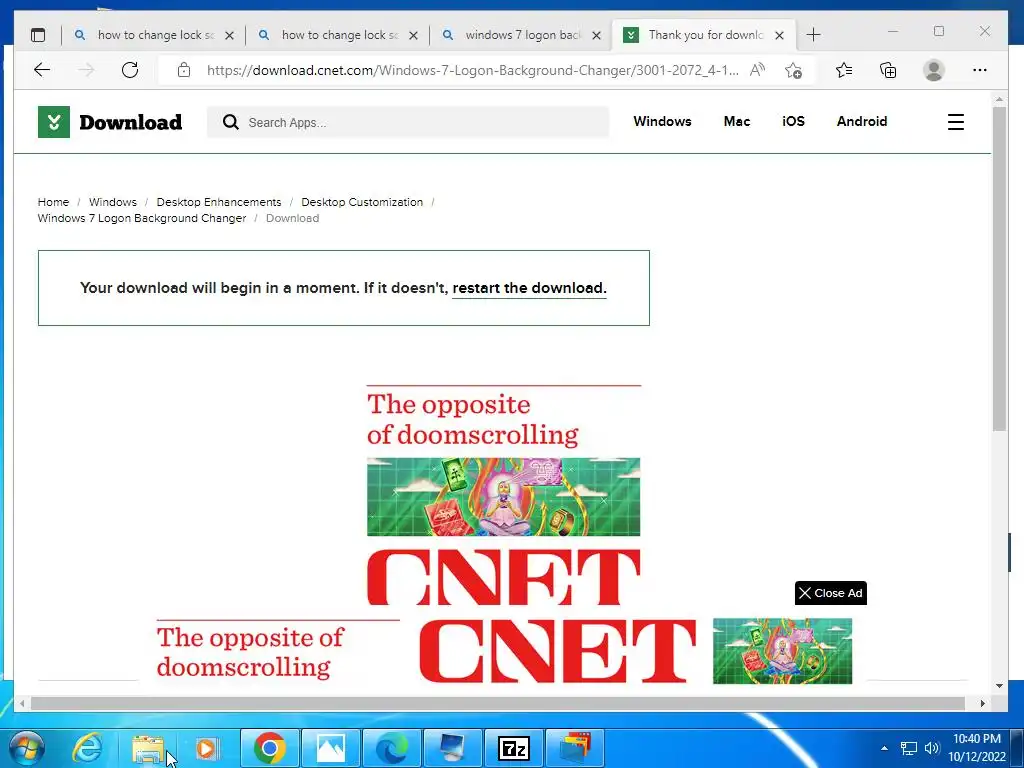Open the hamburger menu on the Download site
The image size is (1024, 768).
tap(955, 122)
